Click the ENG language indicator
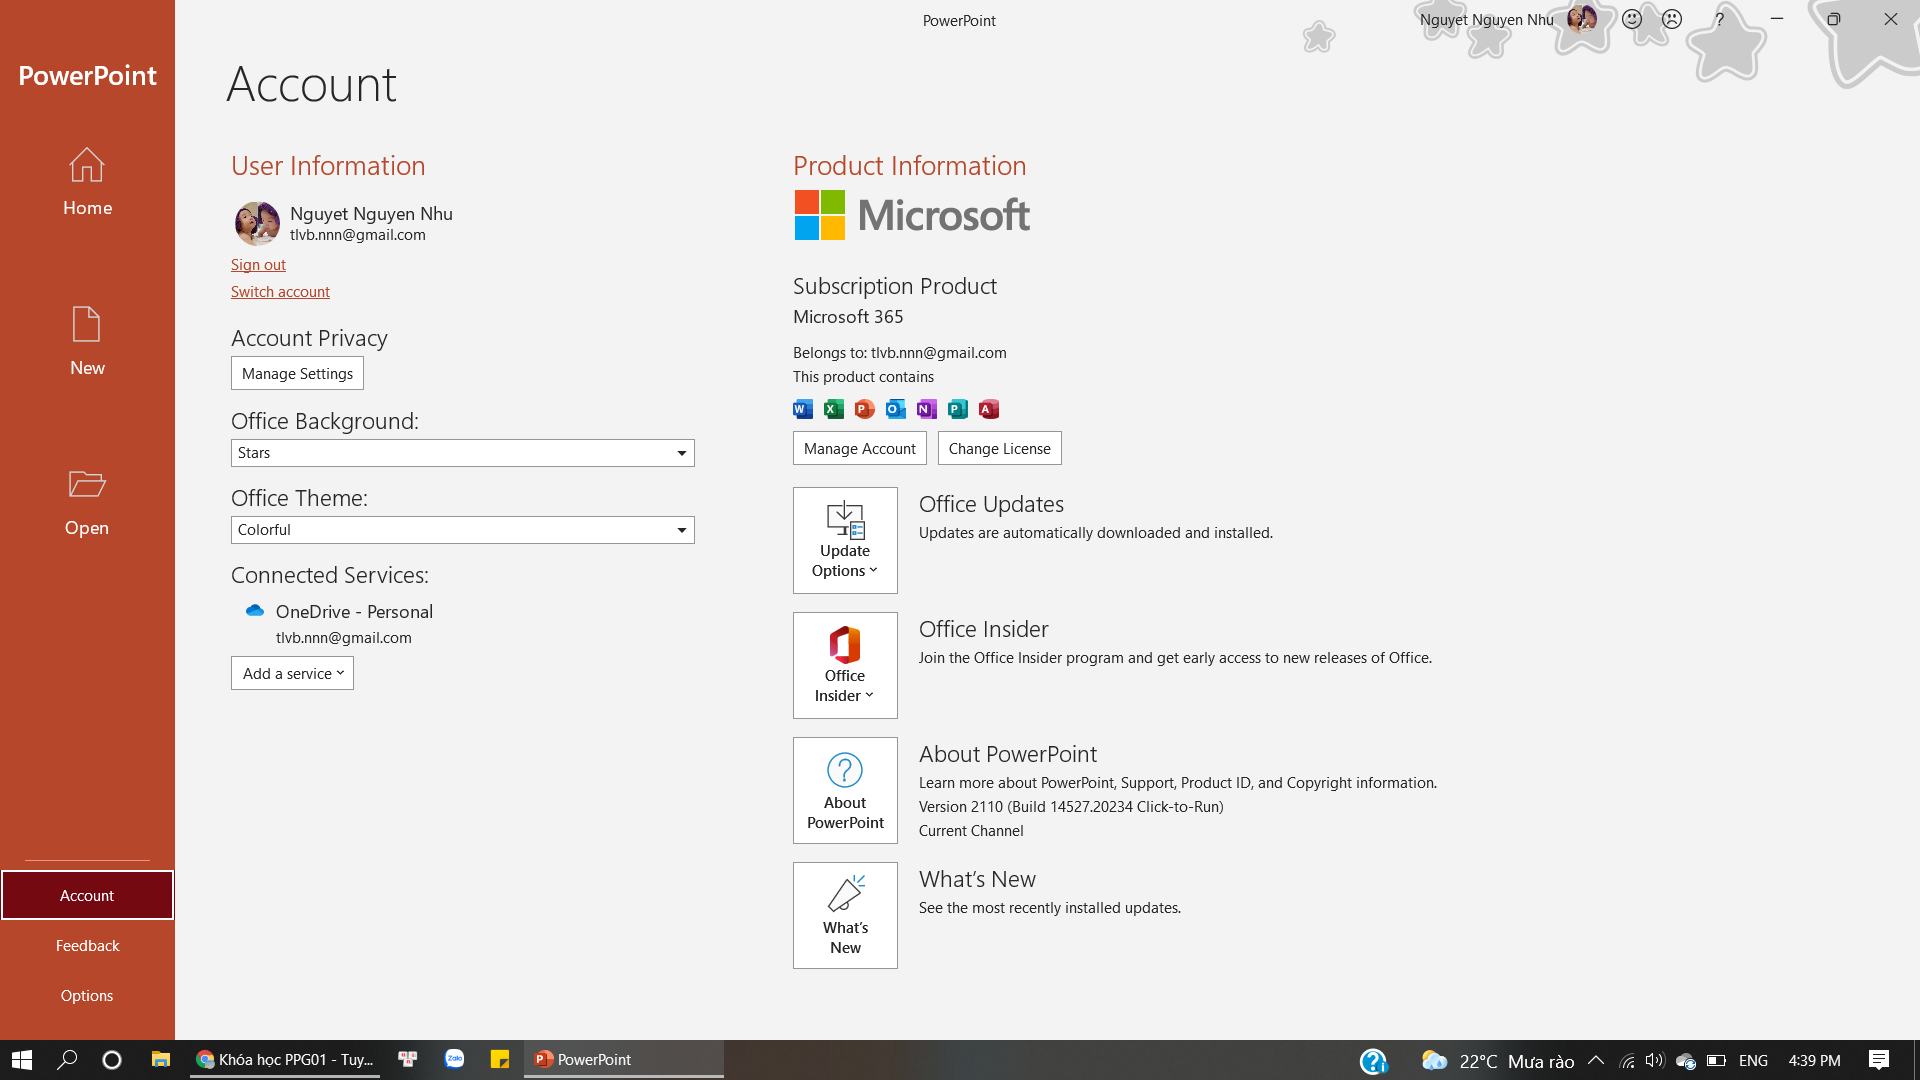1920x1080 pixels. 1753,1060
